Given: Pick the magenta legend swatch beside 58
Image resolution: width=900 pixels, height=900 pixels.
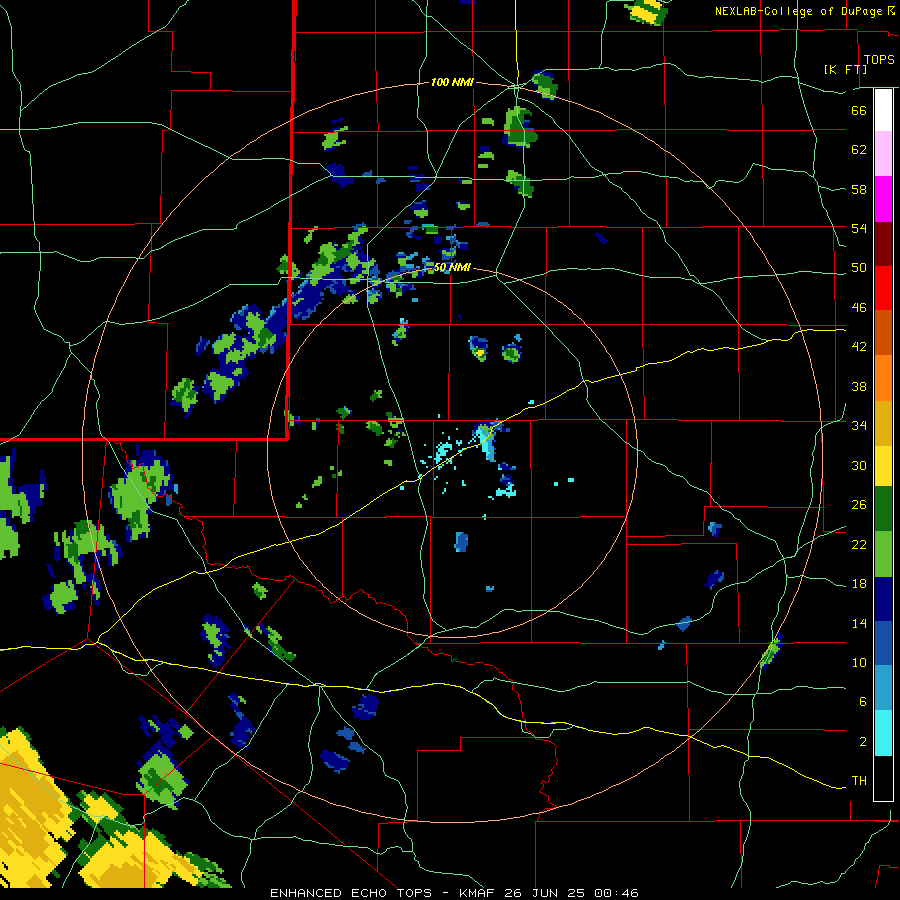Looking at the screenshot, I should [883, 199].
